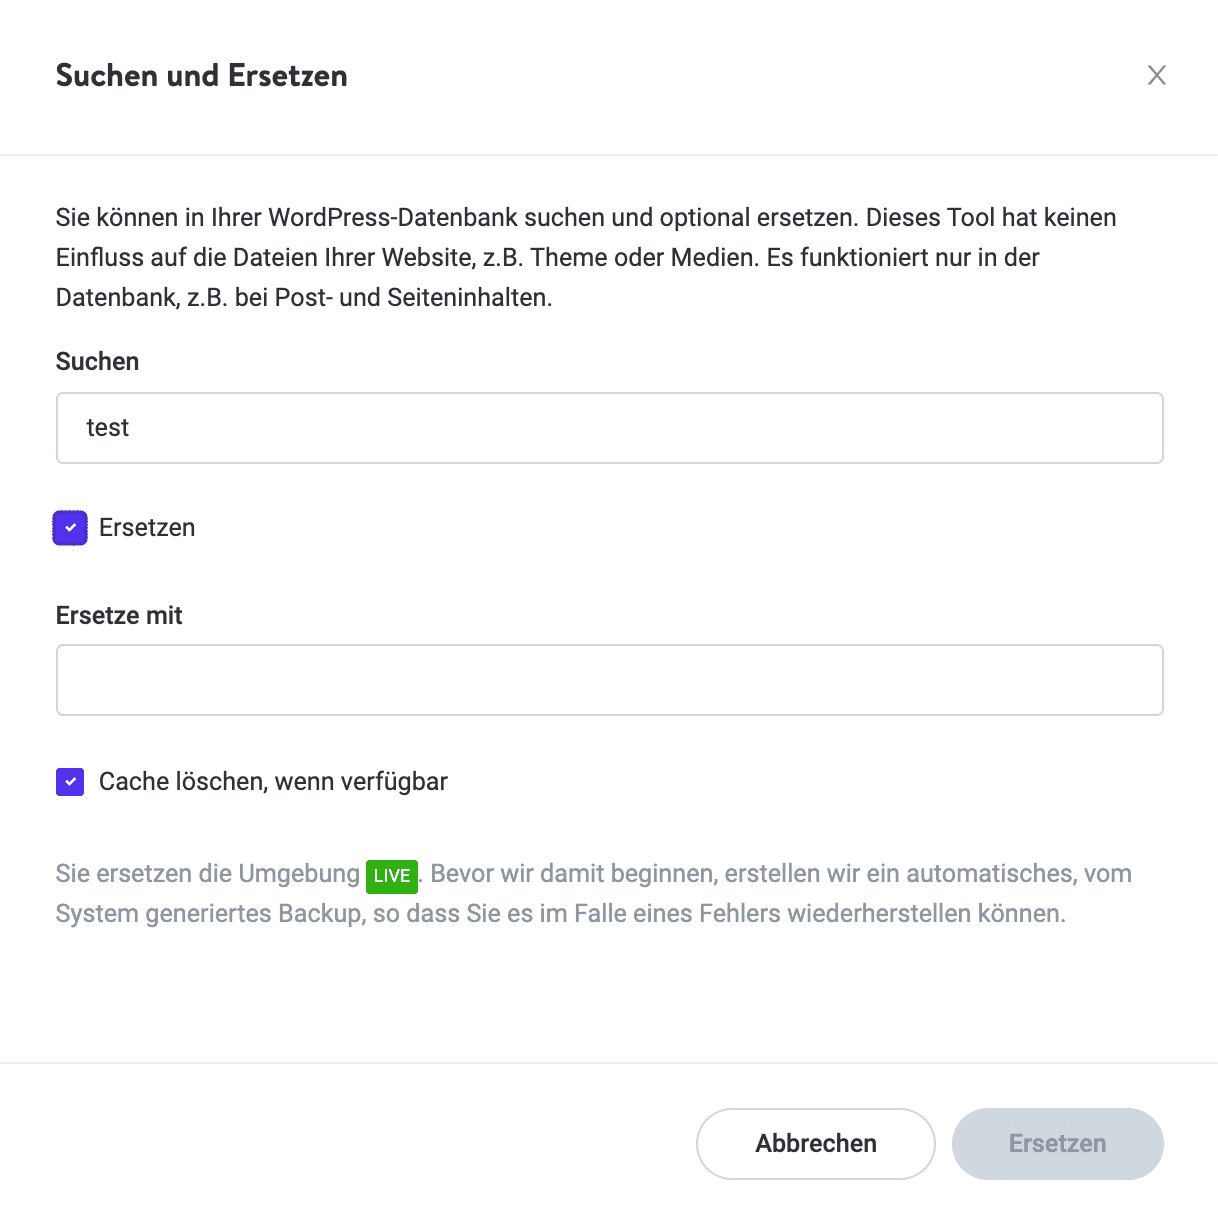
Task: Click the Ersetze mit label text
Action: point(118,615)
